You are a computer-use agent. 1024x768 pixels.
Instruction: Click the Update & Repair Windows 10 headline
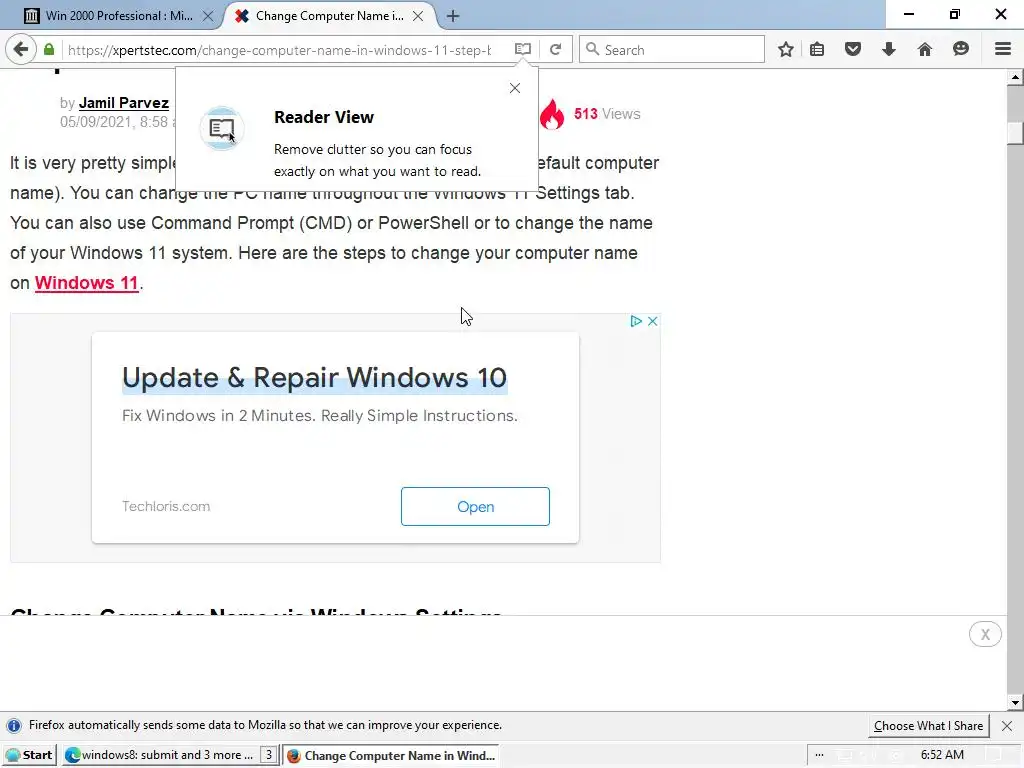point(314,377)
